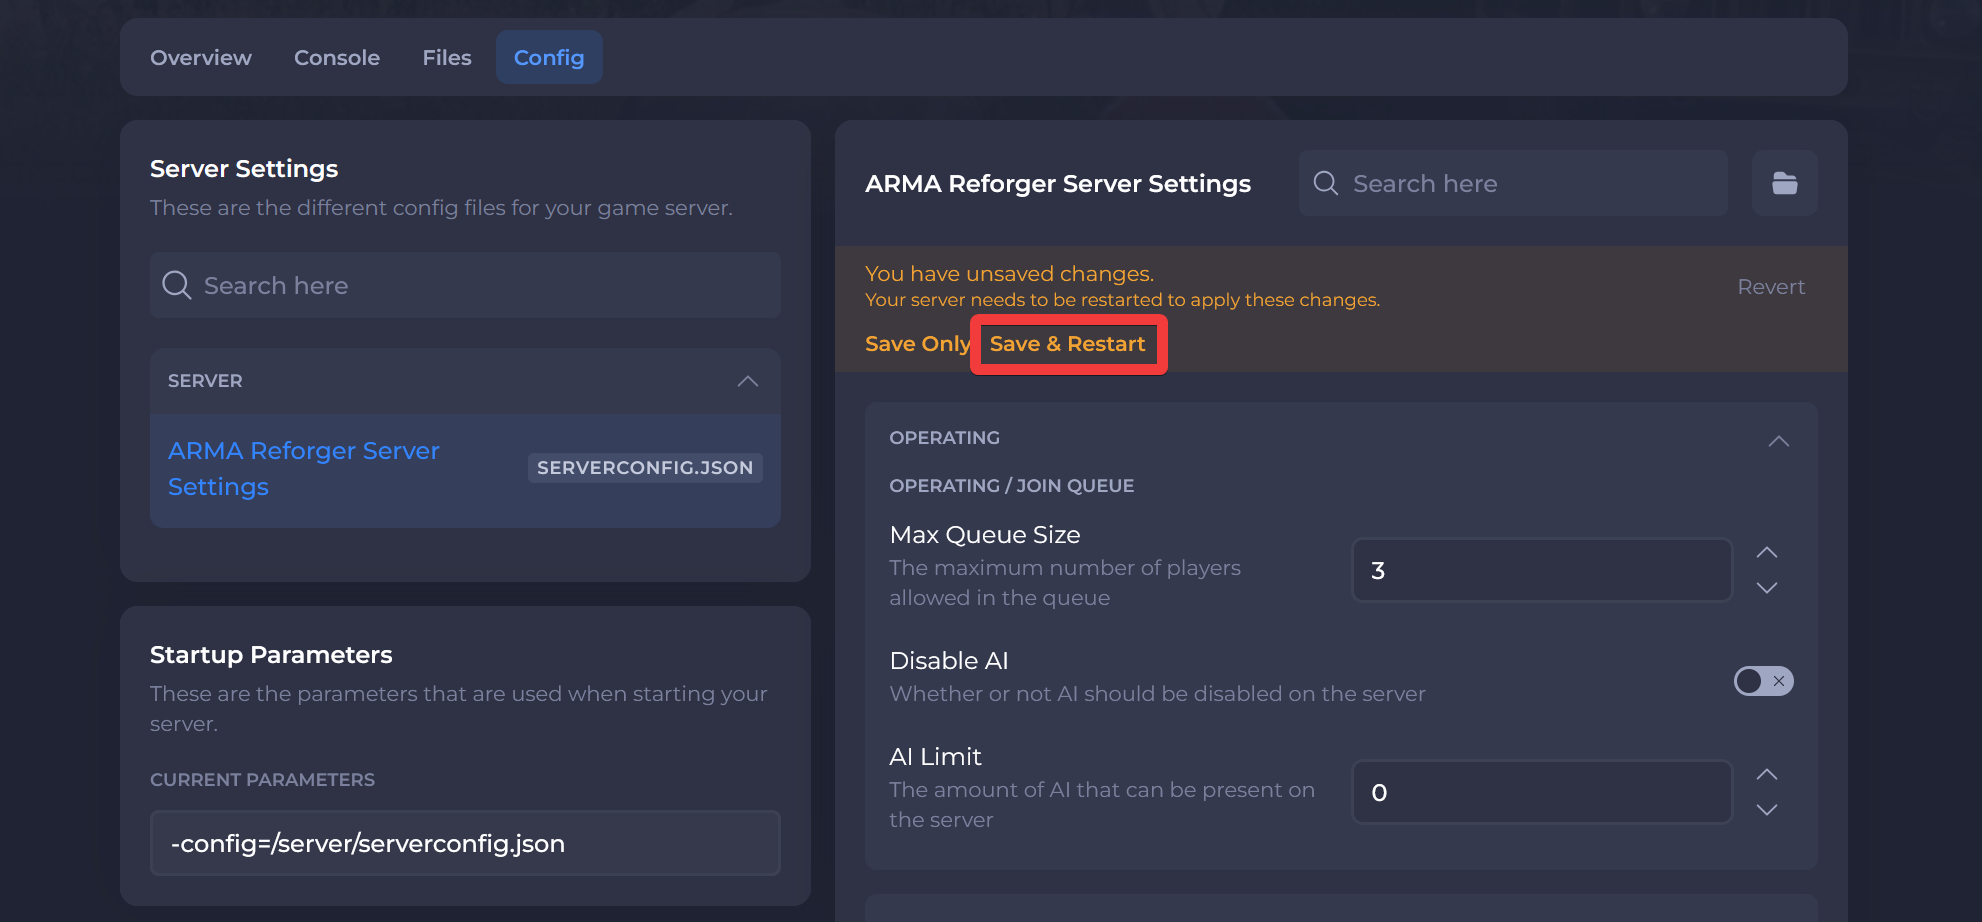Screen dimensions: 1982x922
Task: Click the magnifier icon in Server Settings search
Action: [177, 285]
